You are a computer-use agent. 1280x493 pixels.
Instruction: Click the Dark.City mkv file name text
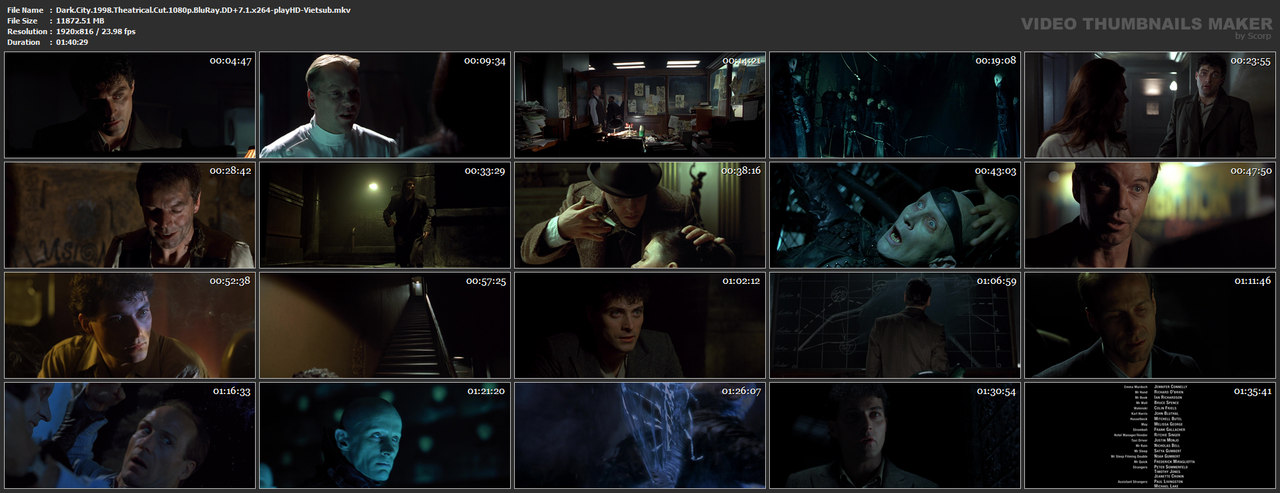click(203, 9)
